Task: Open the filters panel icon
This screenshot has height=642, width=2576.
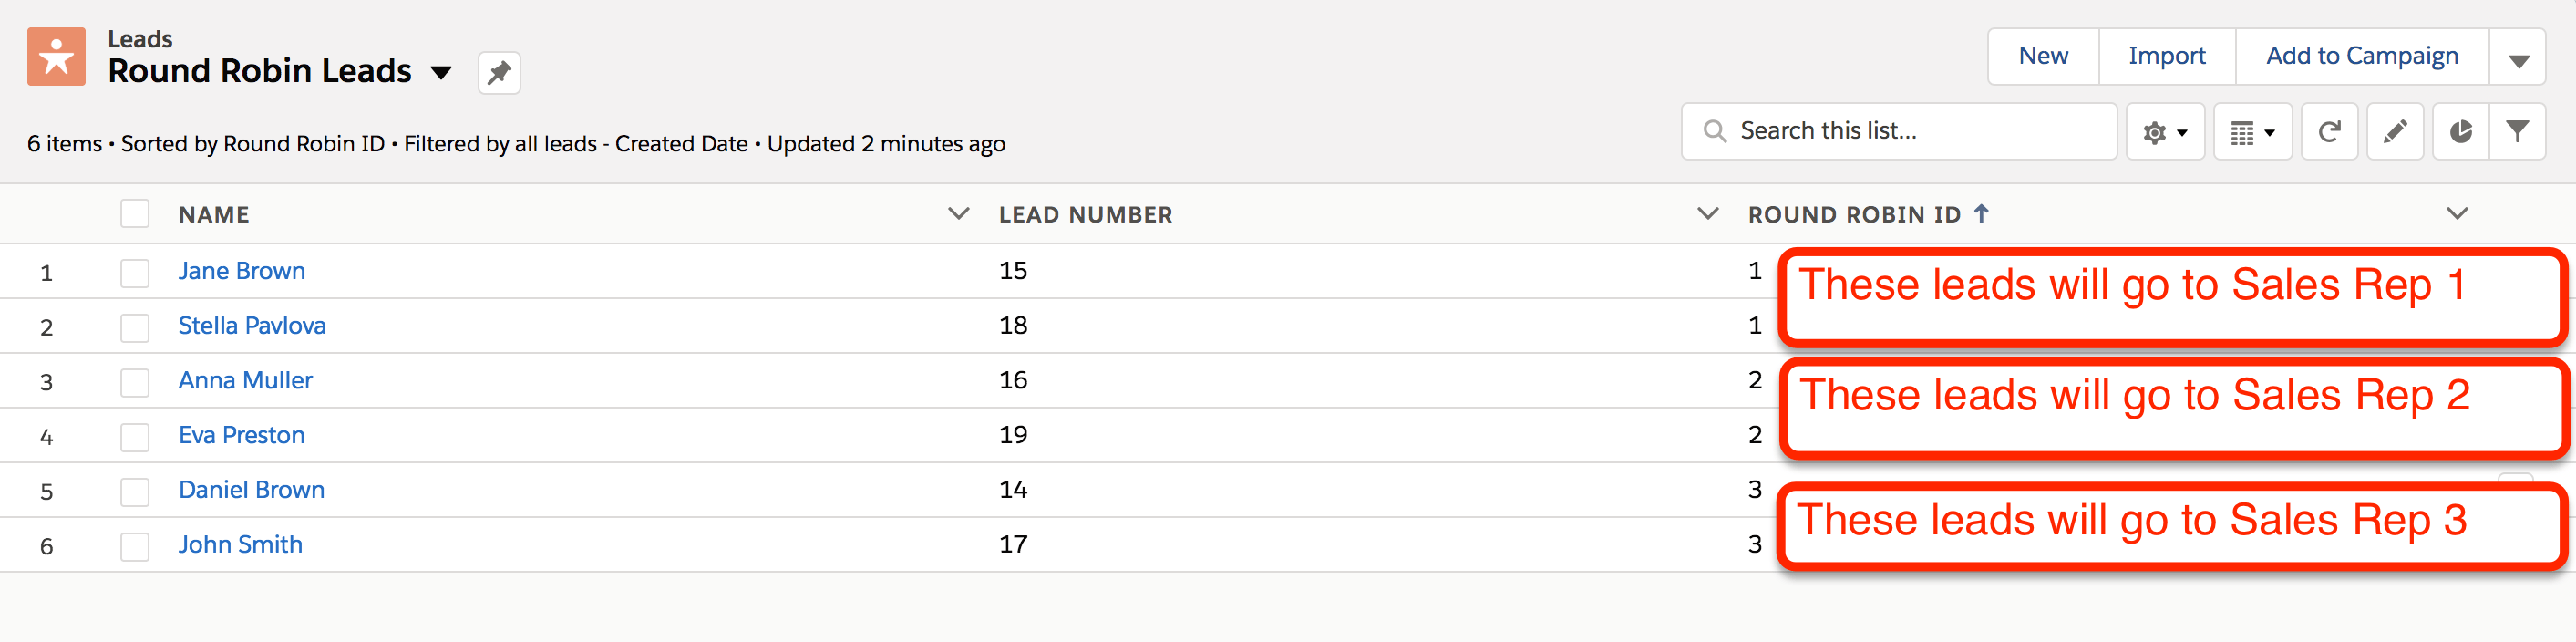Action: tap(2519, 130)
